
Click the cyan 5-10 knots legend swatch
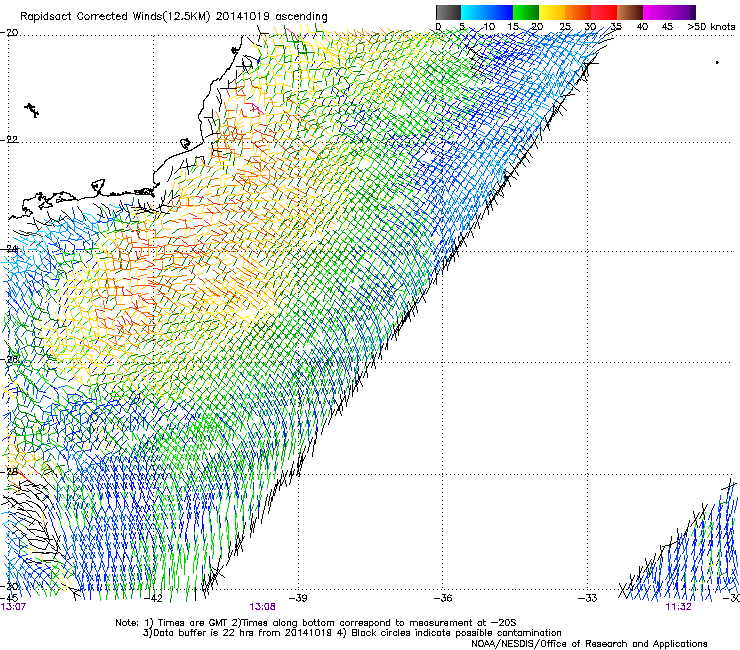tap(474, 12)
